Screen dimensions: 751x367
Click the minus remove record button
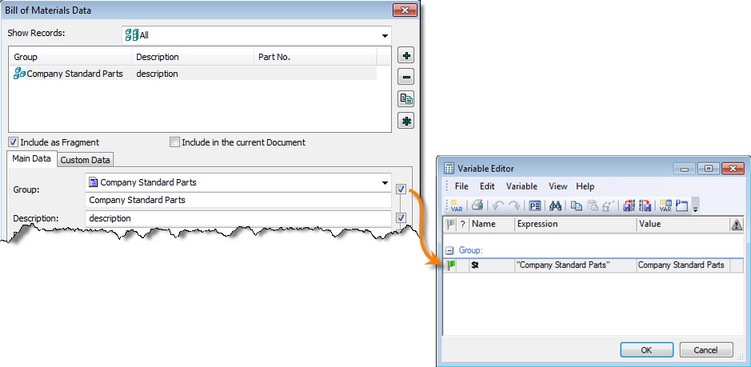pos(406,77)
